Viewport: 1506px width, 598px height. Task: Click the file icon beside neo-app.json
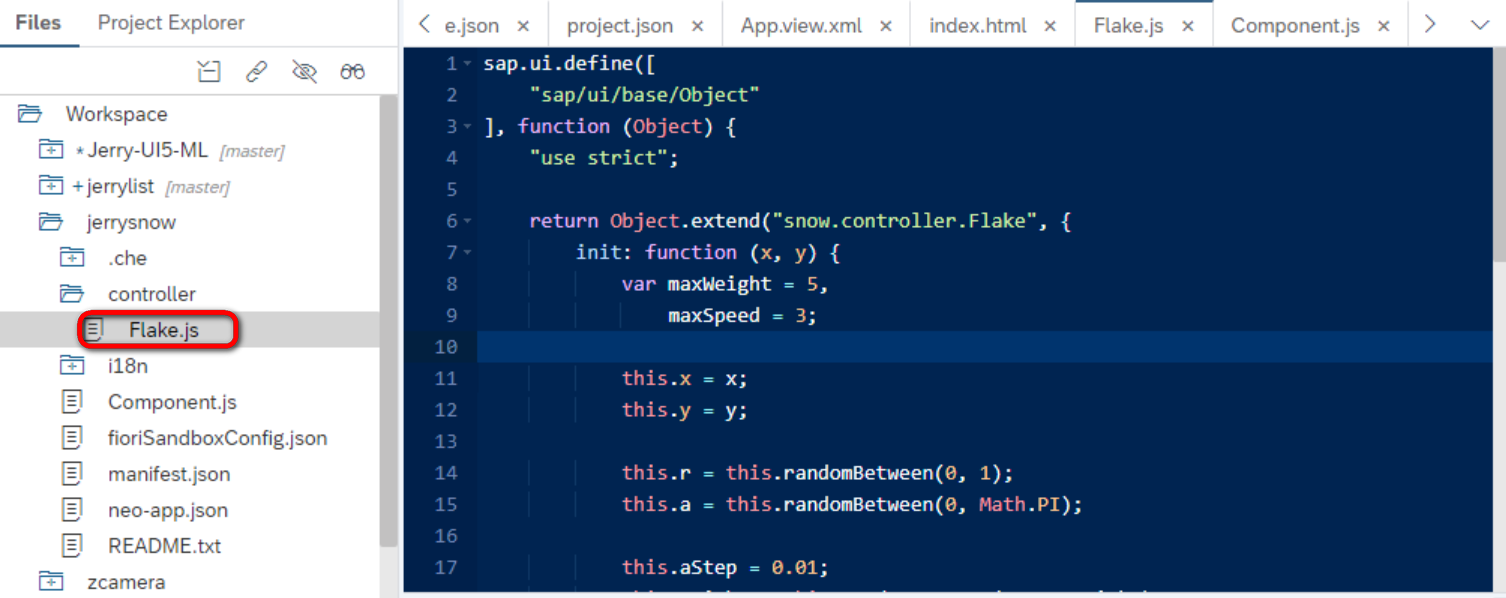point(72,510)
